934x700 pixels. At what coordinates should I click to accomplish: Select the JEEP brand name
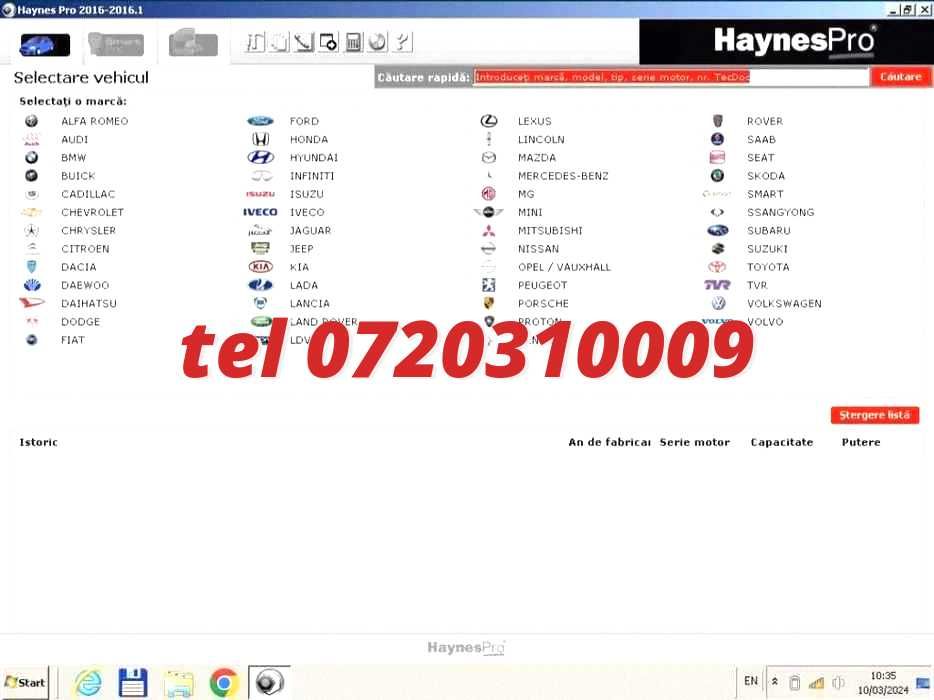click(301, 249)
